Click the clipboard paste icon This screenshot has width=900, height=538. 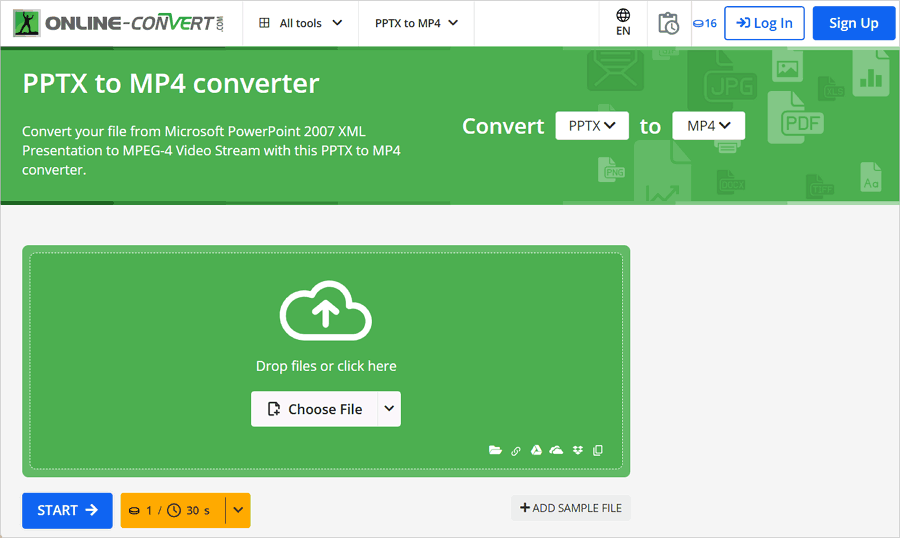[x=598, y=451]
